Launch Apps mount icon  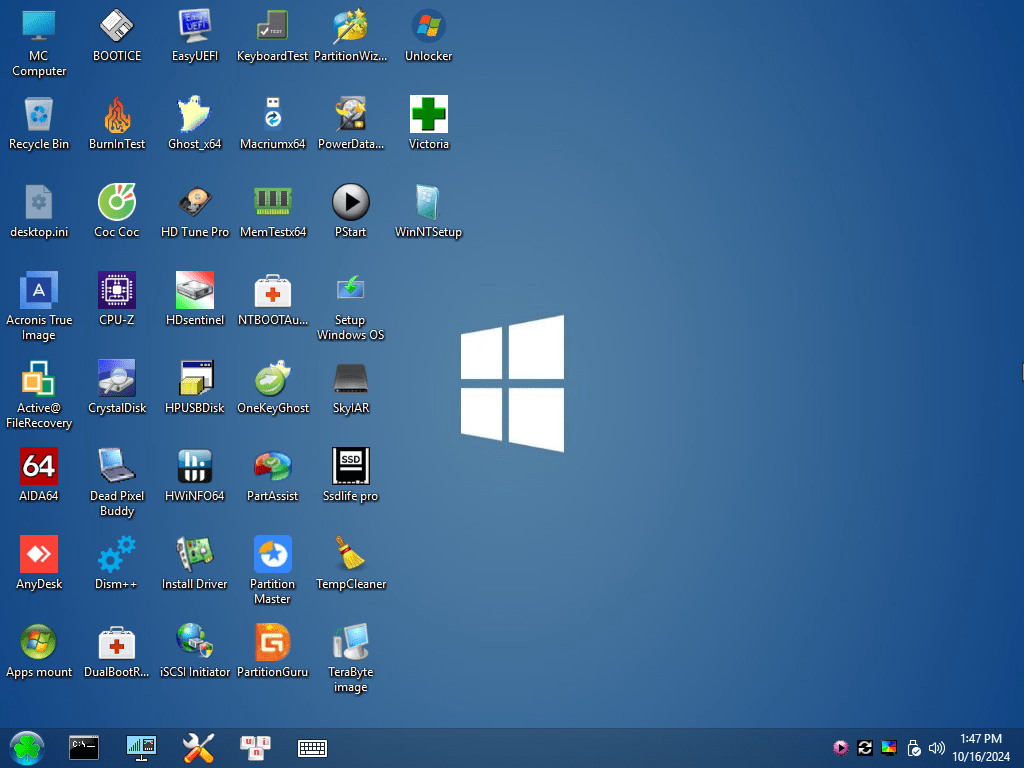click(x=39, y=651)
